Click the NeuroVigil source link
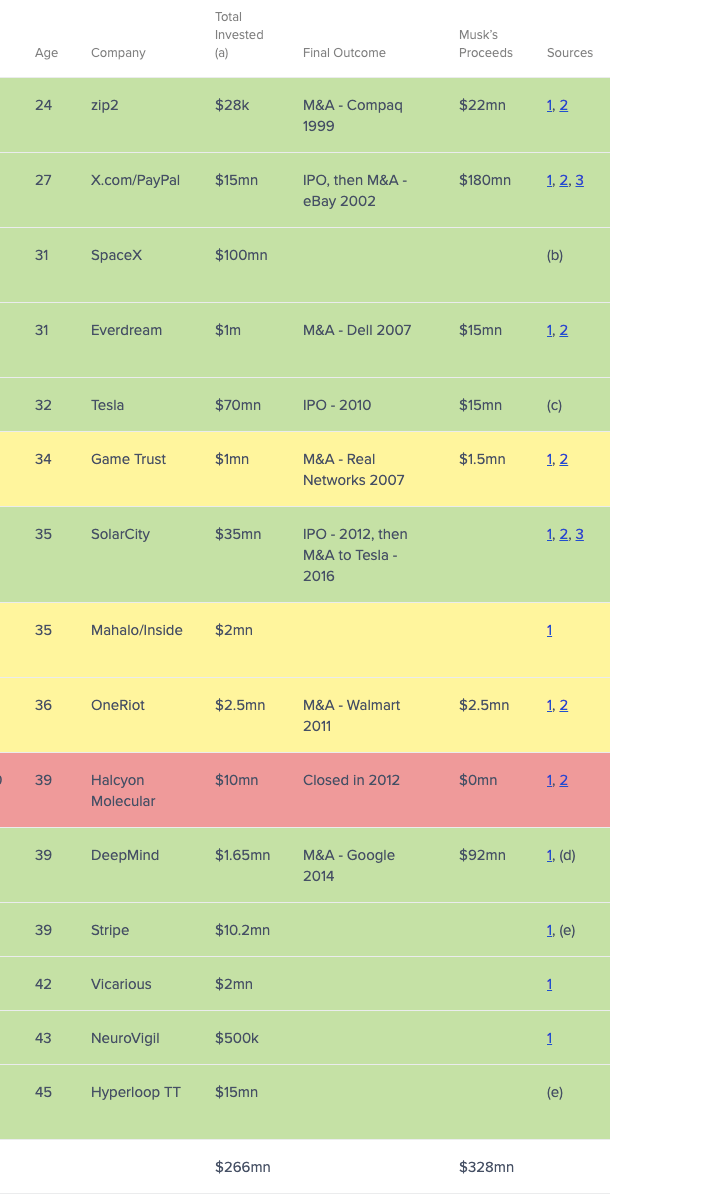The width and height of the screenshot is (727, 1201). 549,1038
